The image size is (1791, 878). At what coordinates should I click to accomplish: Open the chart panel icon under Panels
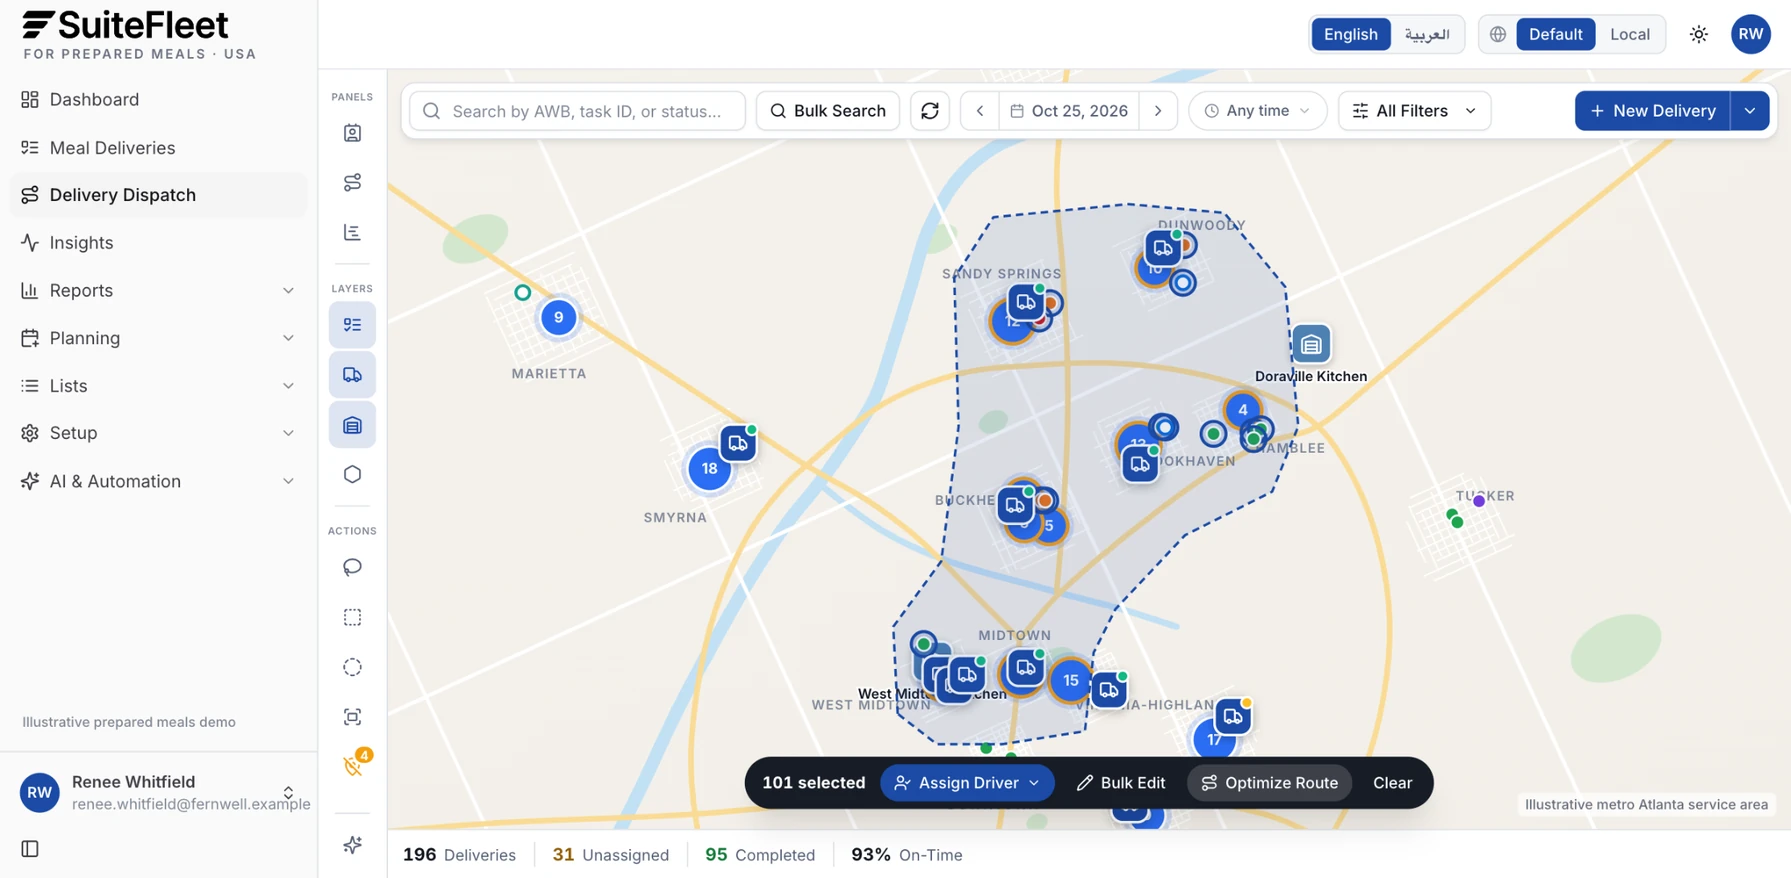click(352, 232)
